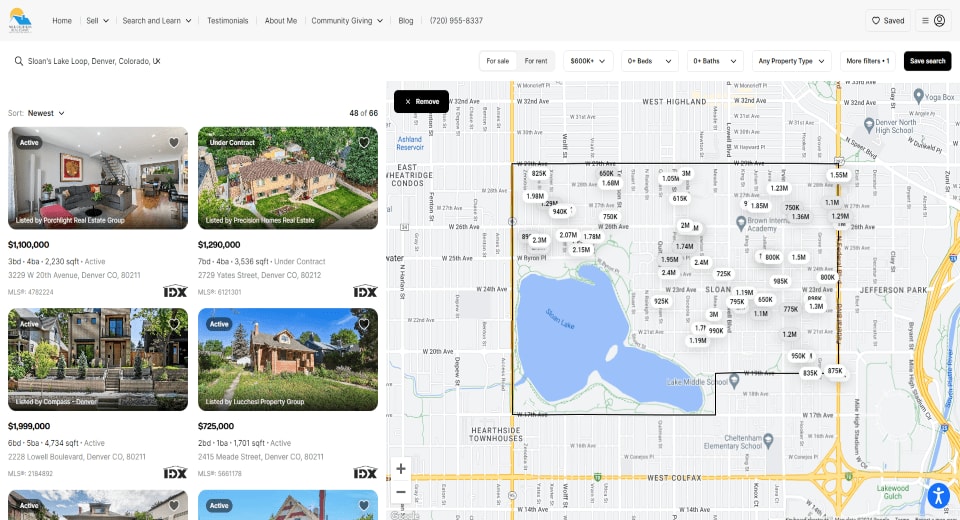Image resolution: width=960 pixels, height=520 pixels.
Task: Open the Testimonials page
Action: point(228,21)
